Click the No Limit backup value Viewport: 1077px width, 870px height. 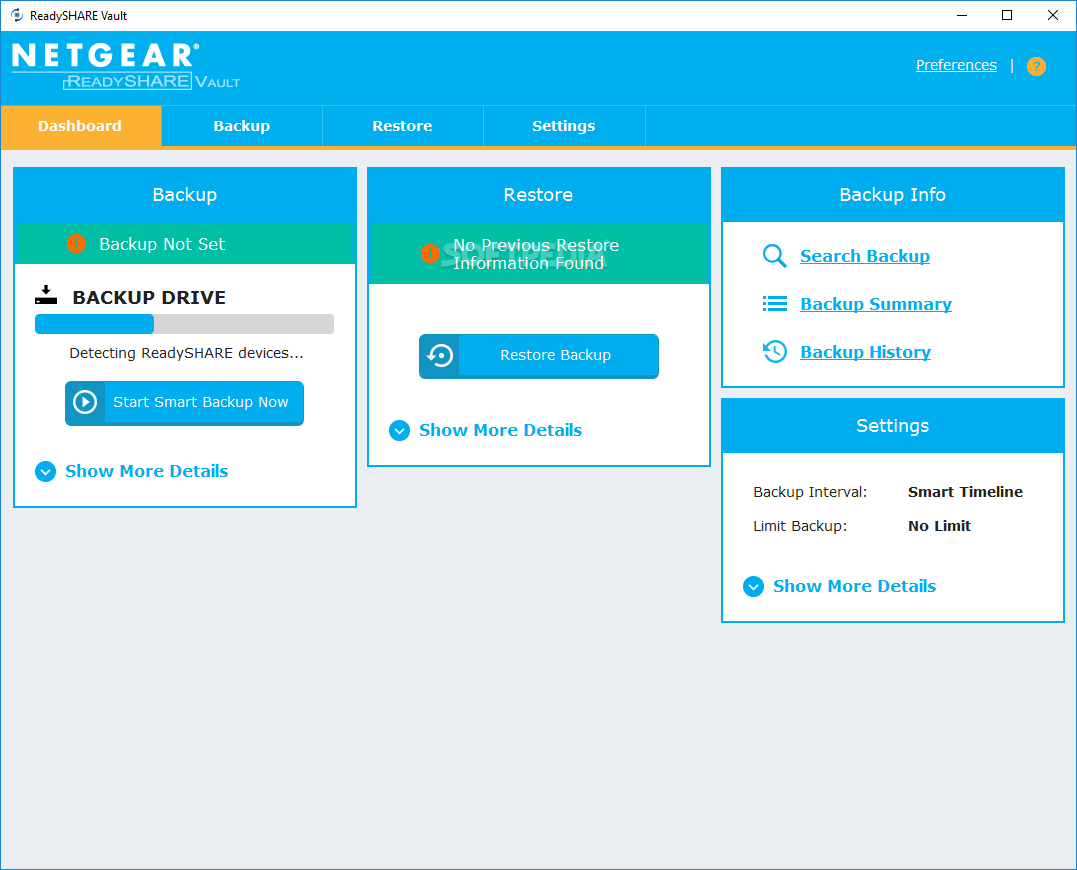[939, 526]
